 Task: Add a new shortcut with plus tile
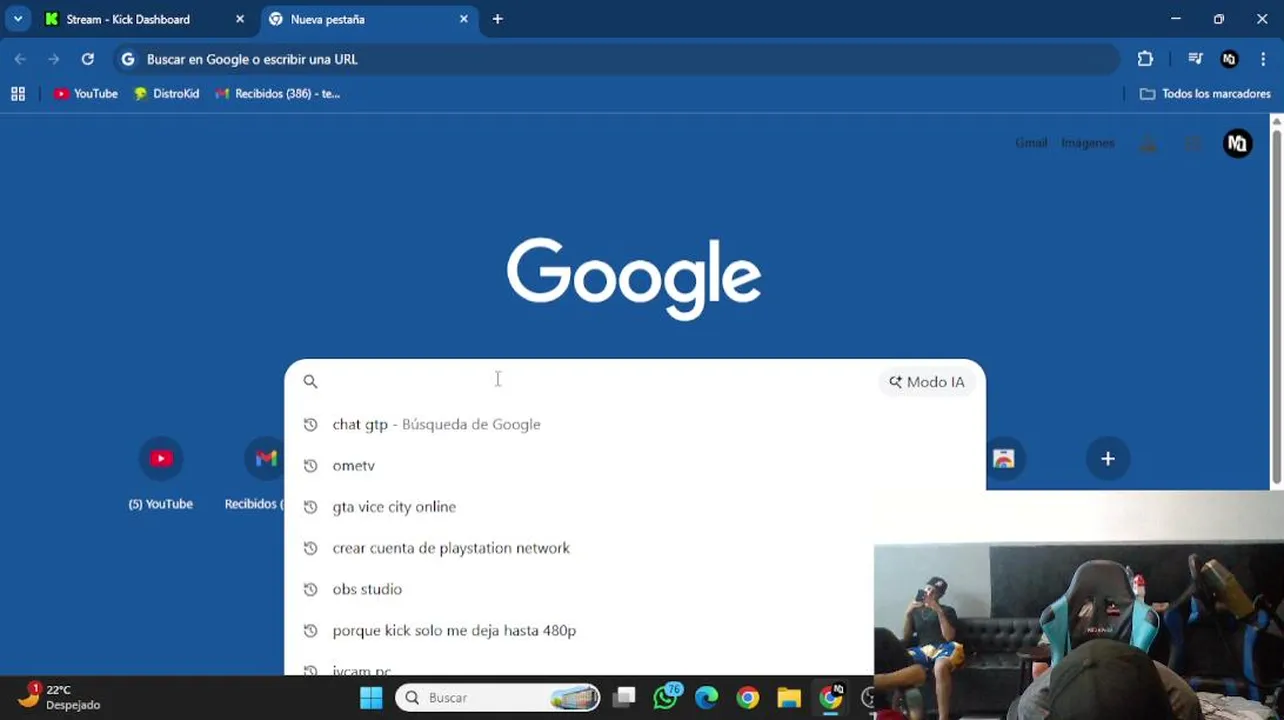point(1107,459)
